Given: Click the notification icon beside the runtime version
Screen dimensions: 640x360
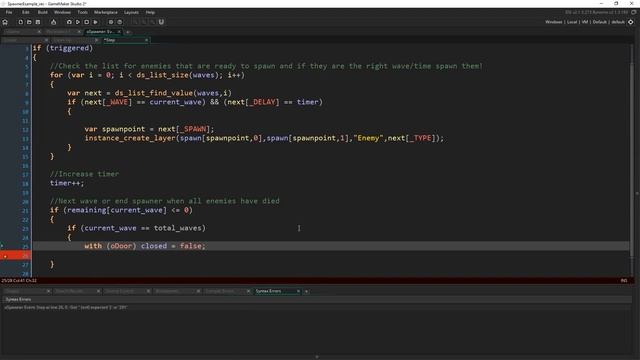Looking at the screenshot, I should 634,12.
